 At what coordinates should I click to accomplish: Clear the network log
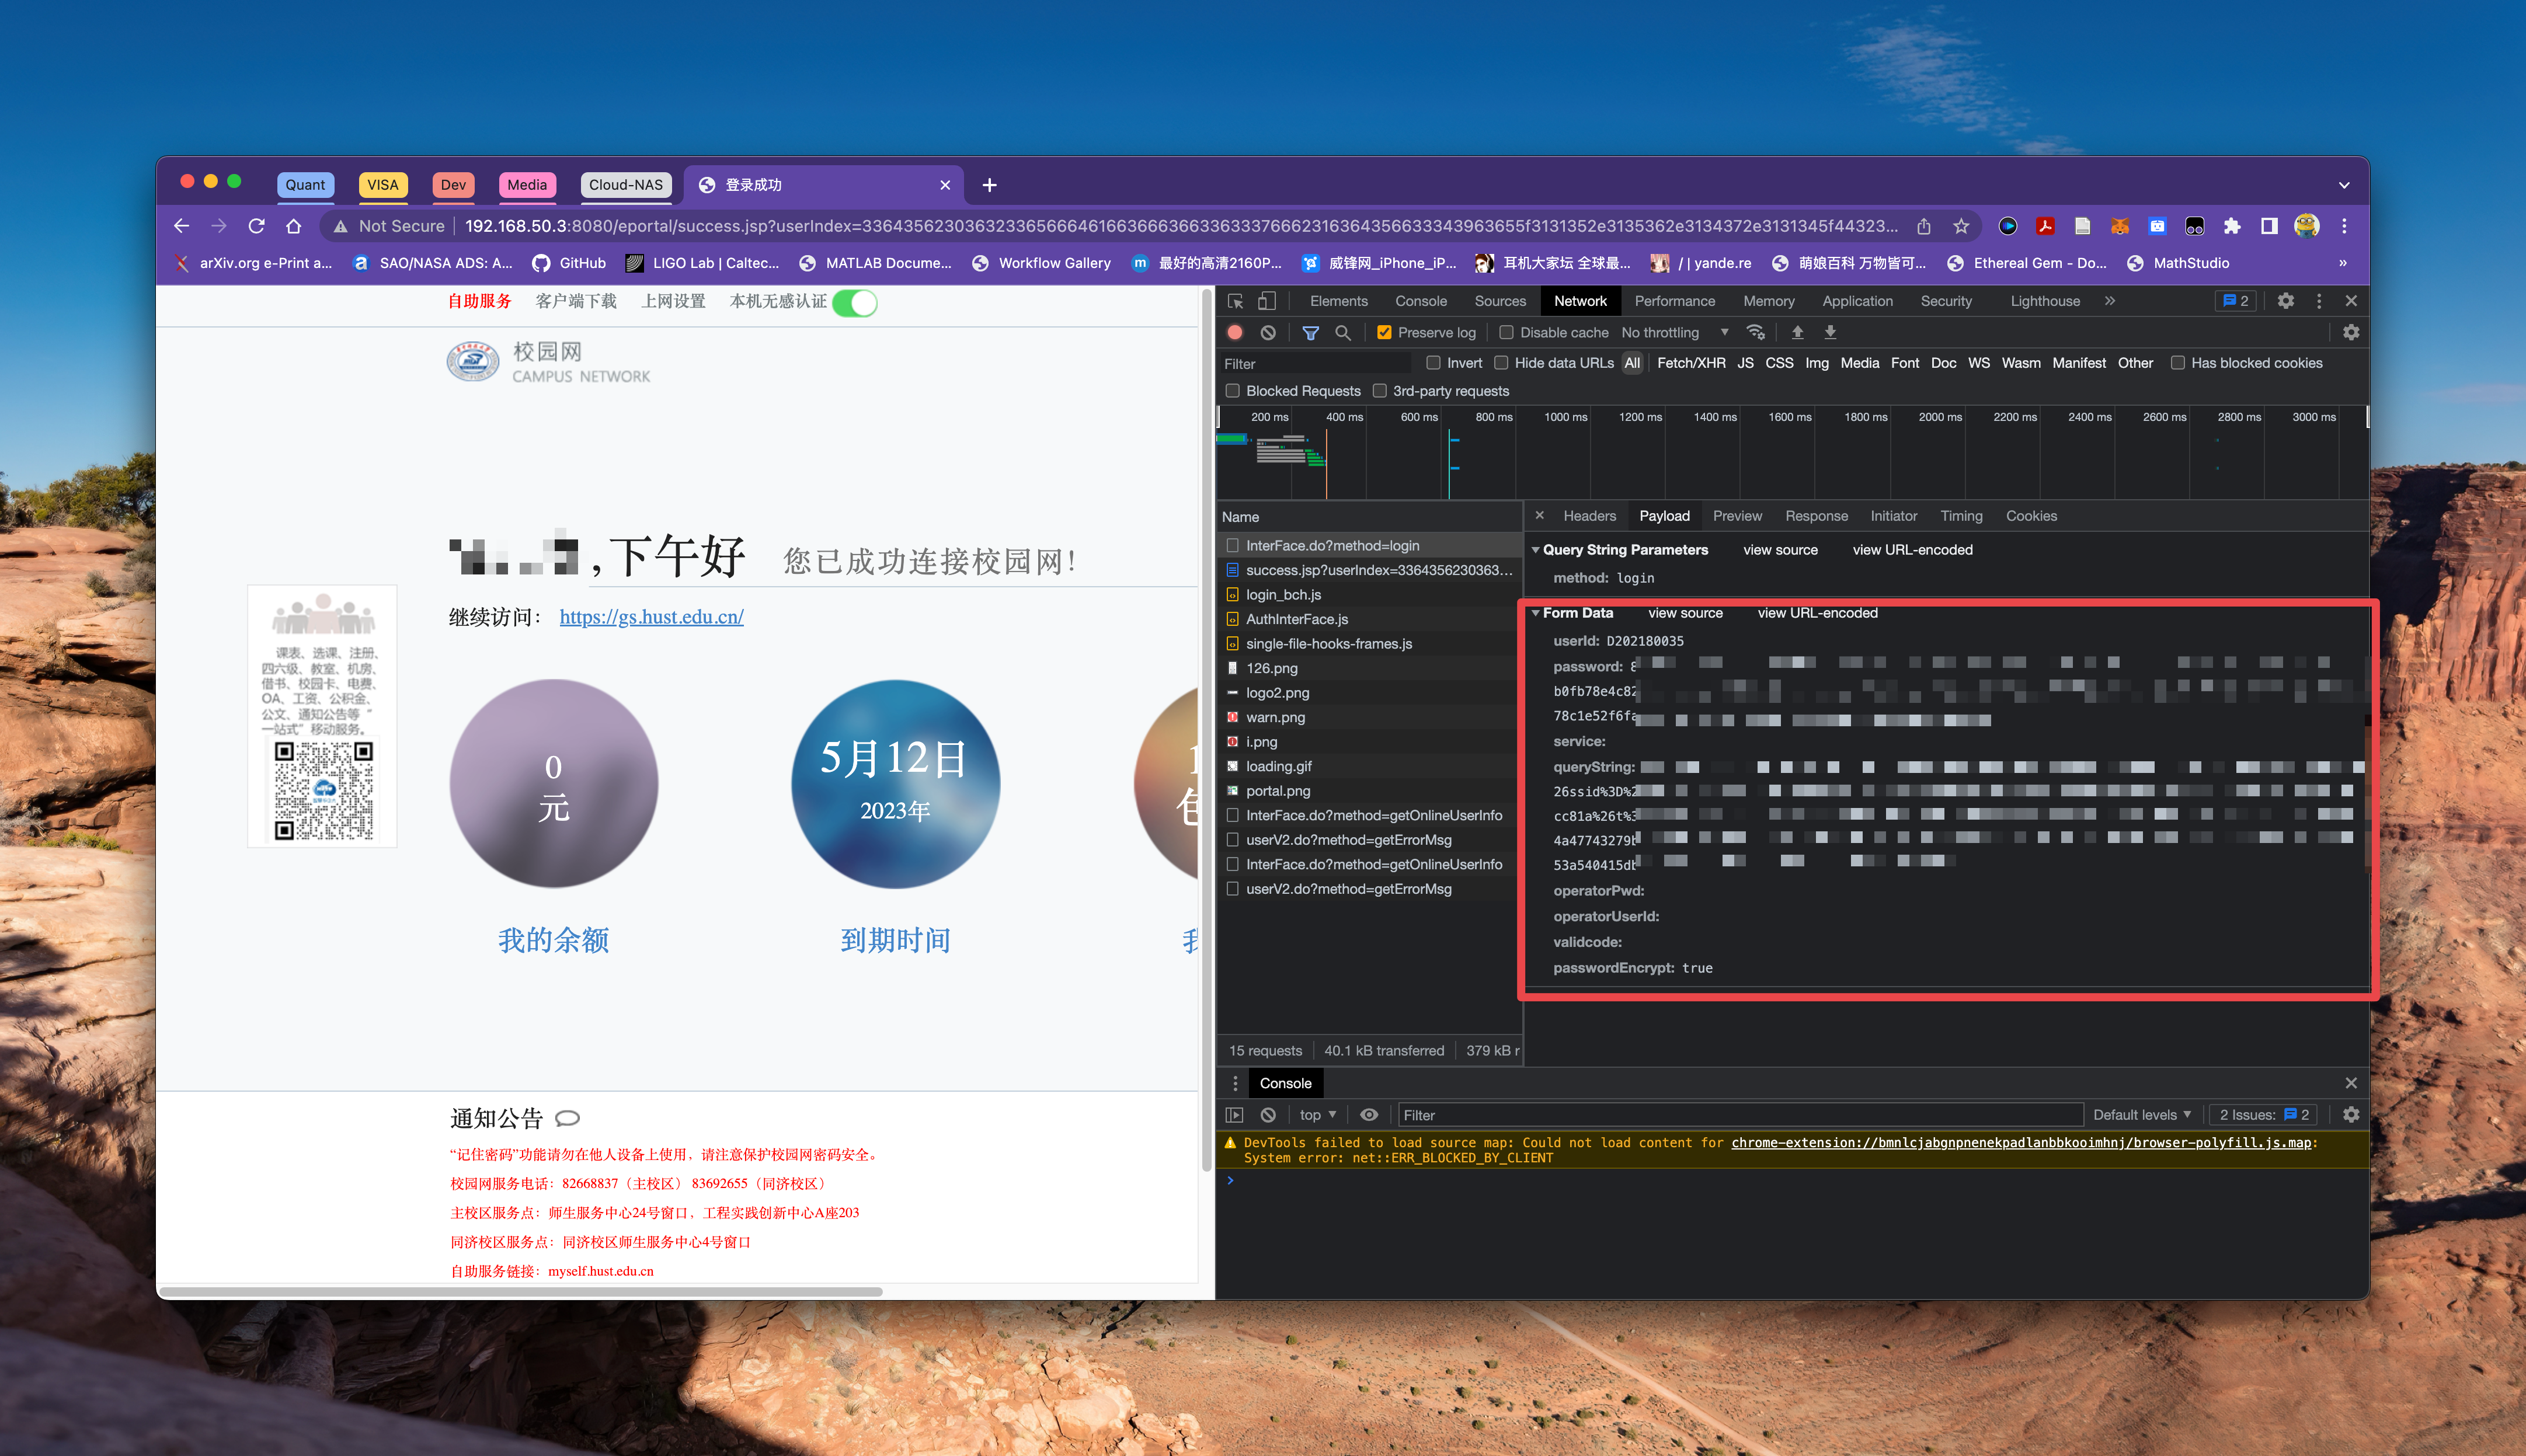point(1268,332)
